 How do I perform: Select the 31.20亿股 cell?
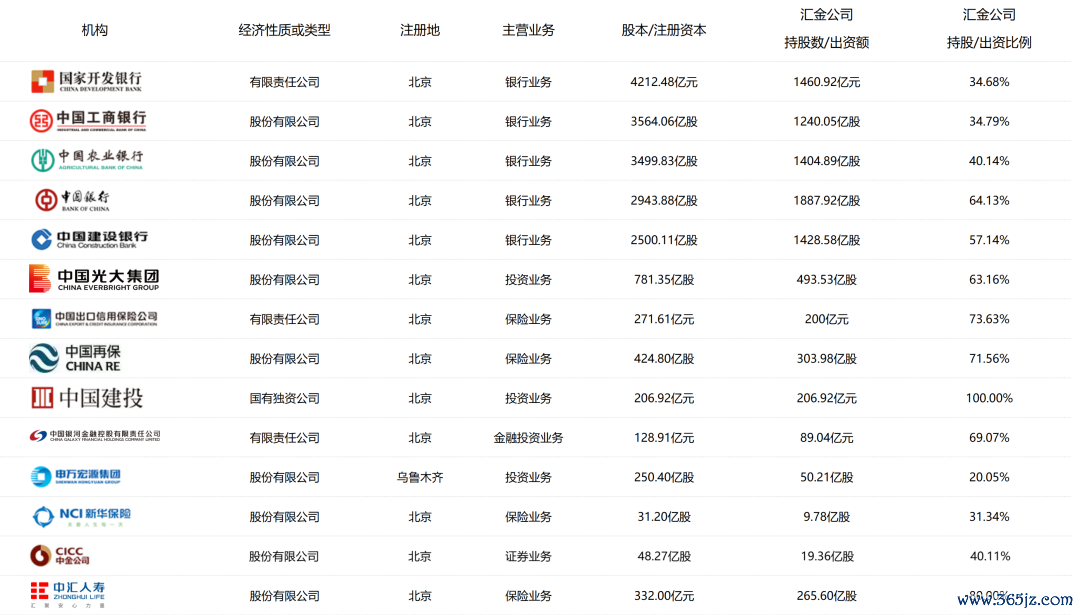(664, 517)
